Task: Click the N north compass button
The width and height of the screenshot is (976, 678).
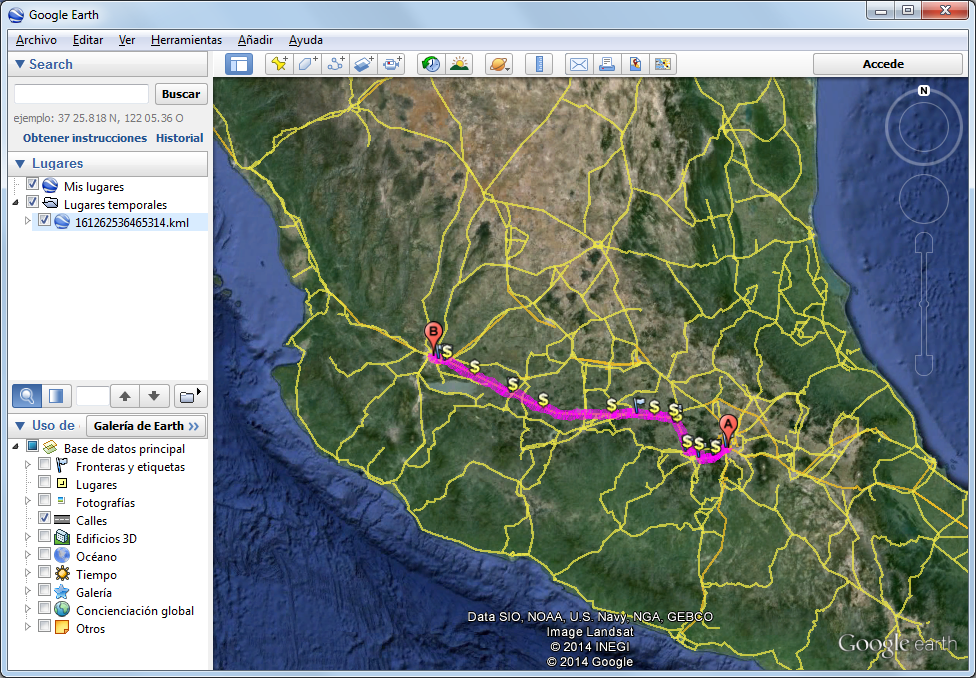Action: coord(924,91)
